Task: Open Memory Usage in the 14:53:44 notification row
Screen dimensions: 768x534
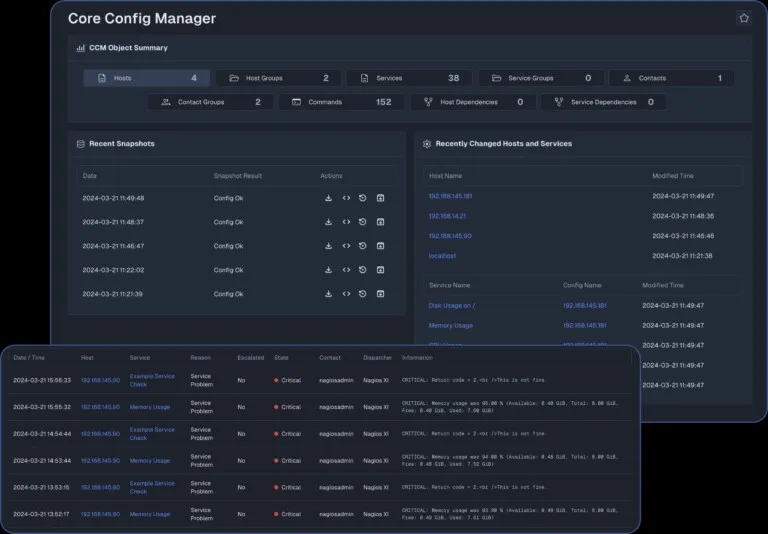Action: (x=150, y=461)
